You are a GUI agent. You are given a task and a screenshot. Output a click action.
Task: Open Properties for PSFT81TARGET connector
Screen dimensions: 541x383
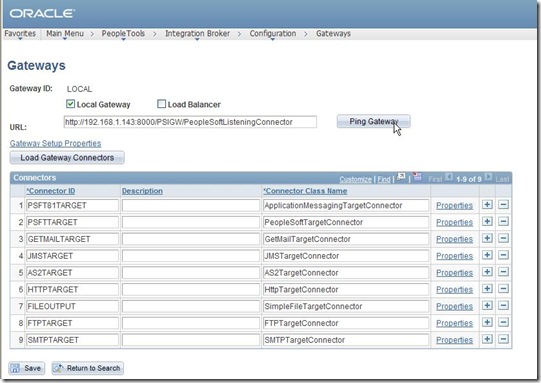454,206
